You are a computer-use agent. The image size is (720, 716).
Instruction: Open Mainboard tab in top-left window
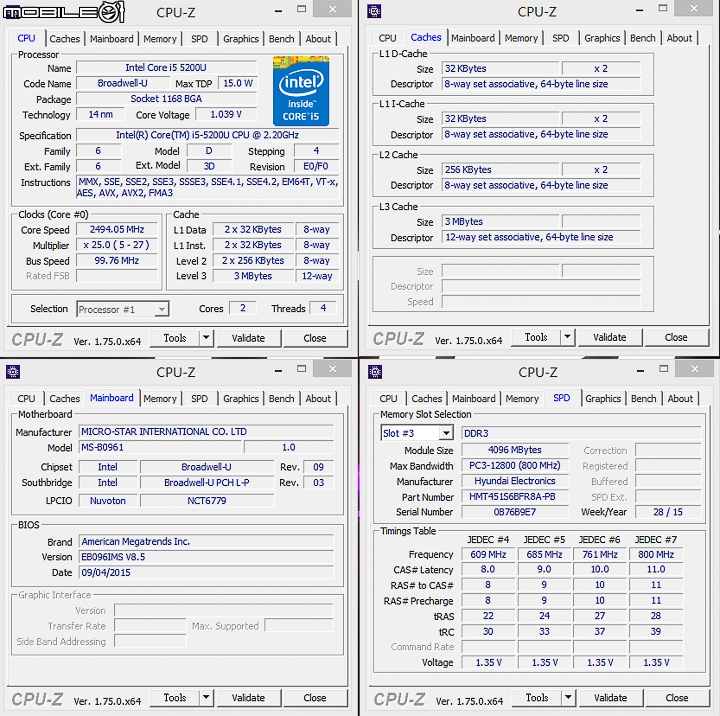click(x=112, y=39)
